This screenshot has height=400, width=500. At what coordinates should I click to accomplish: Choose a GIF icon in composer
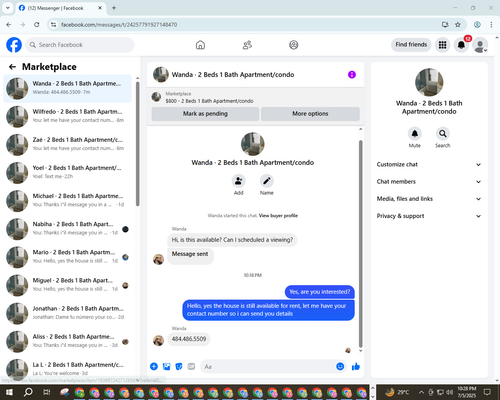(x=191, y=366)
